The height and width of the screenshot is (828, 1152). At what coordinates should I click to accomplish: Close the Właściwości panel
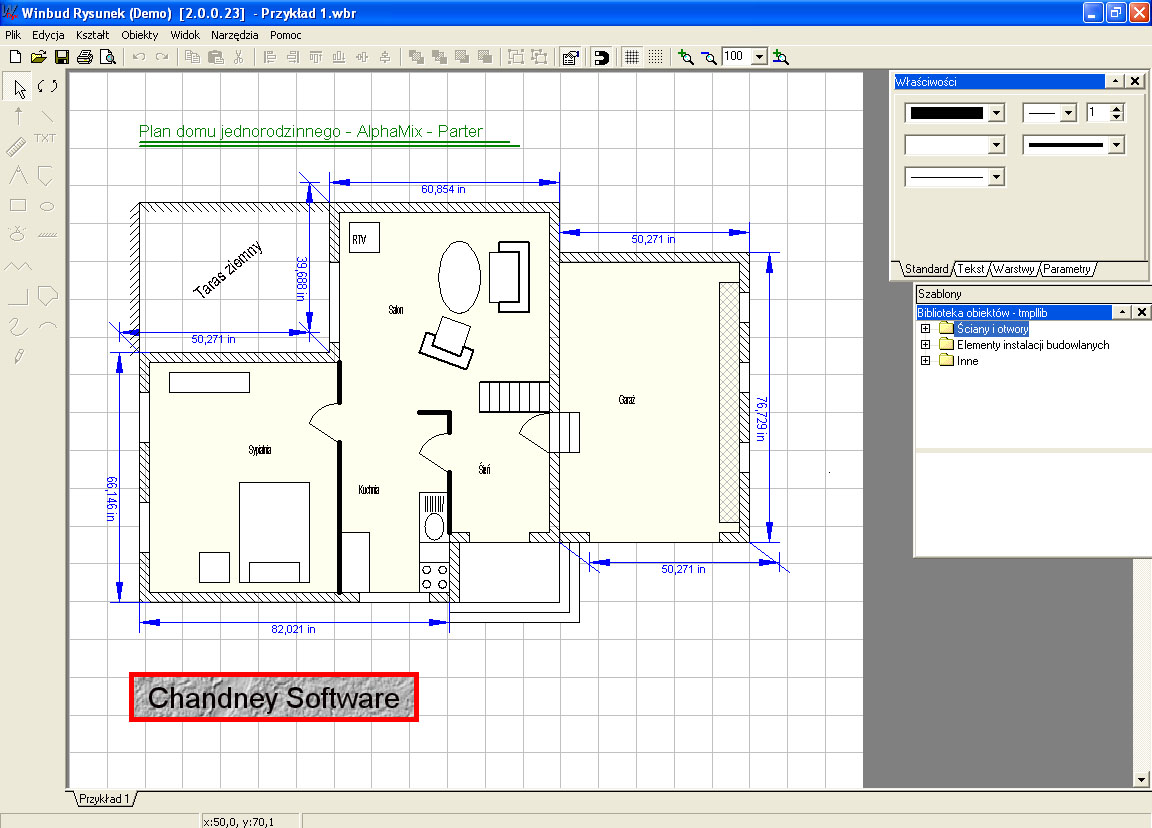[1135, 81]
